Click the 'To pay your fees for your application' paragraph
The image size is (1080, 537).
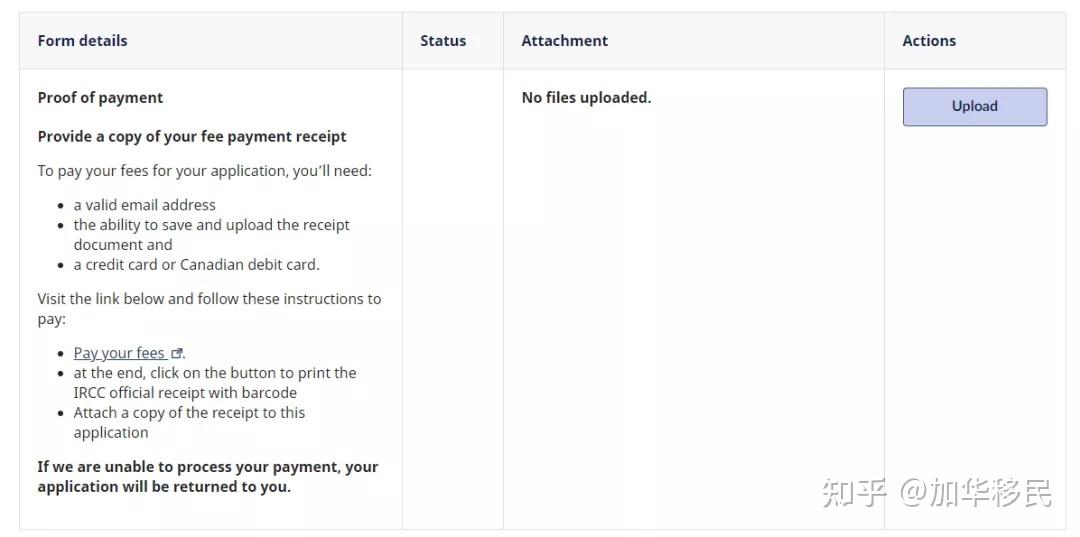click(204, 171)
